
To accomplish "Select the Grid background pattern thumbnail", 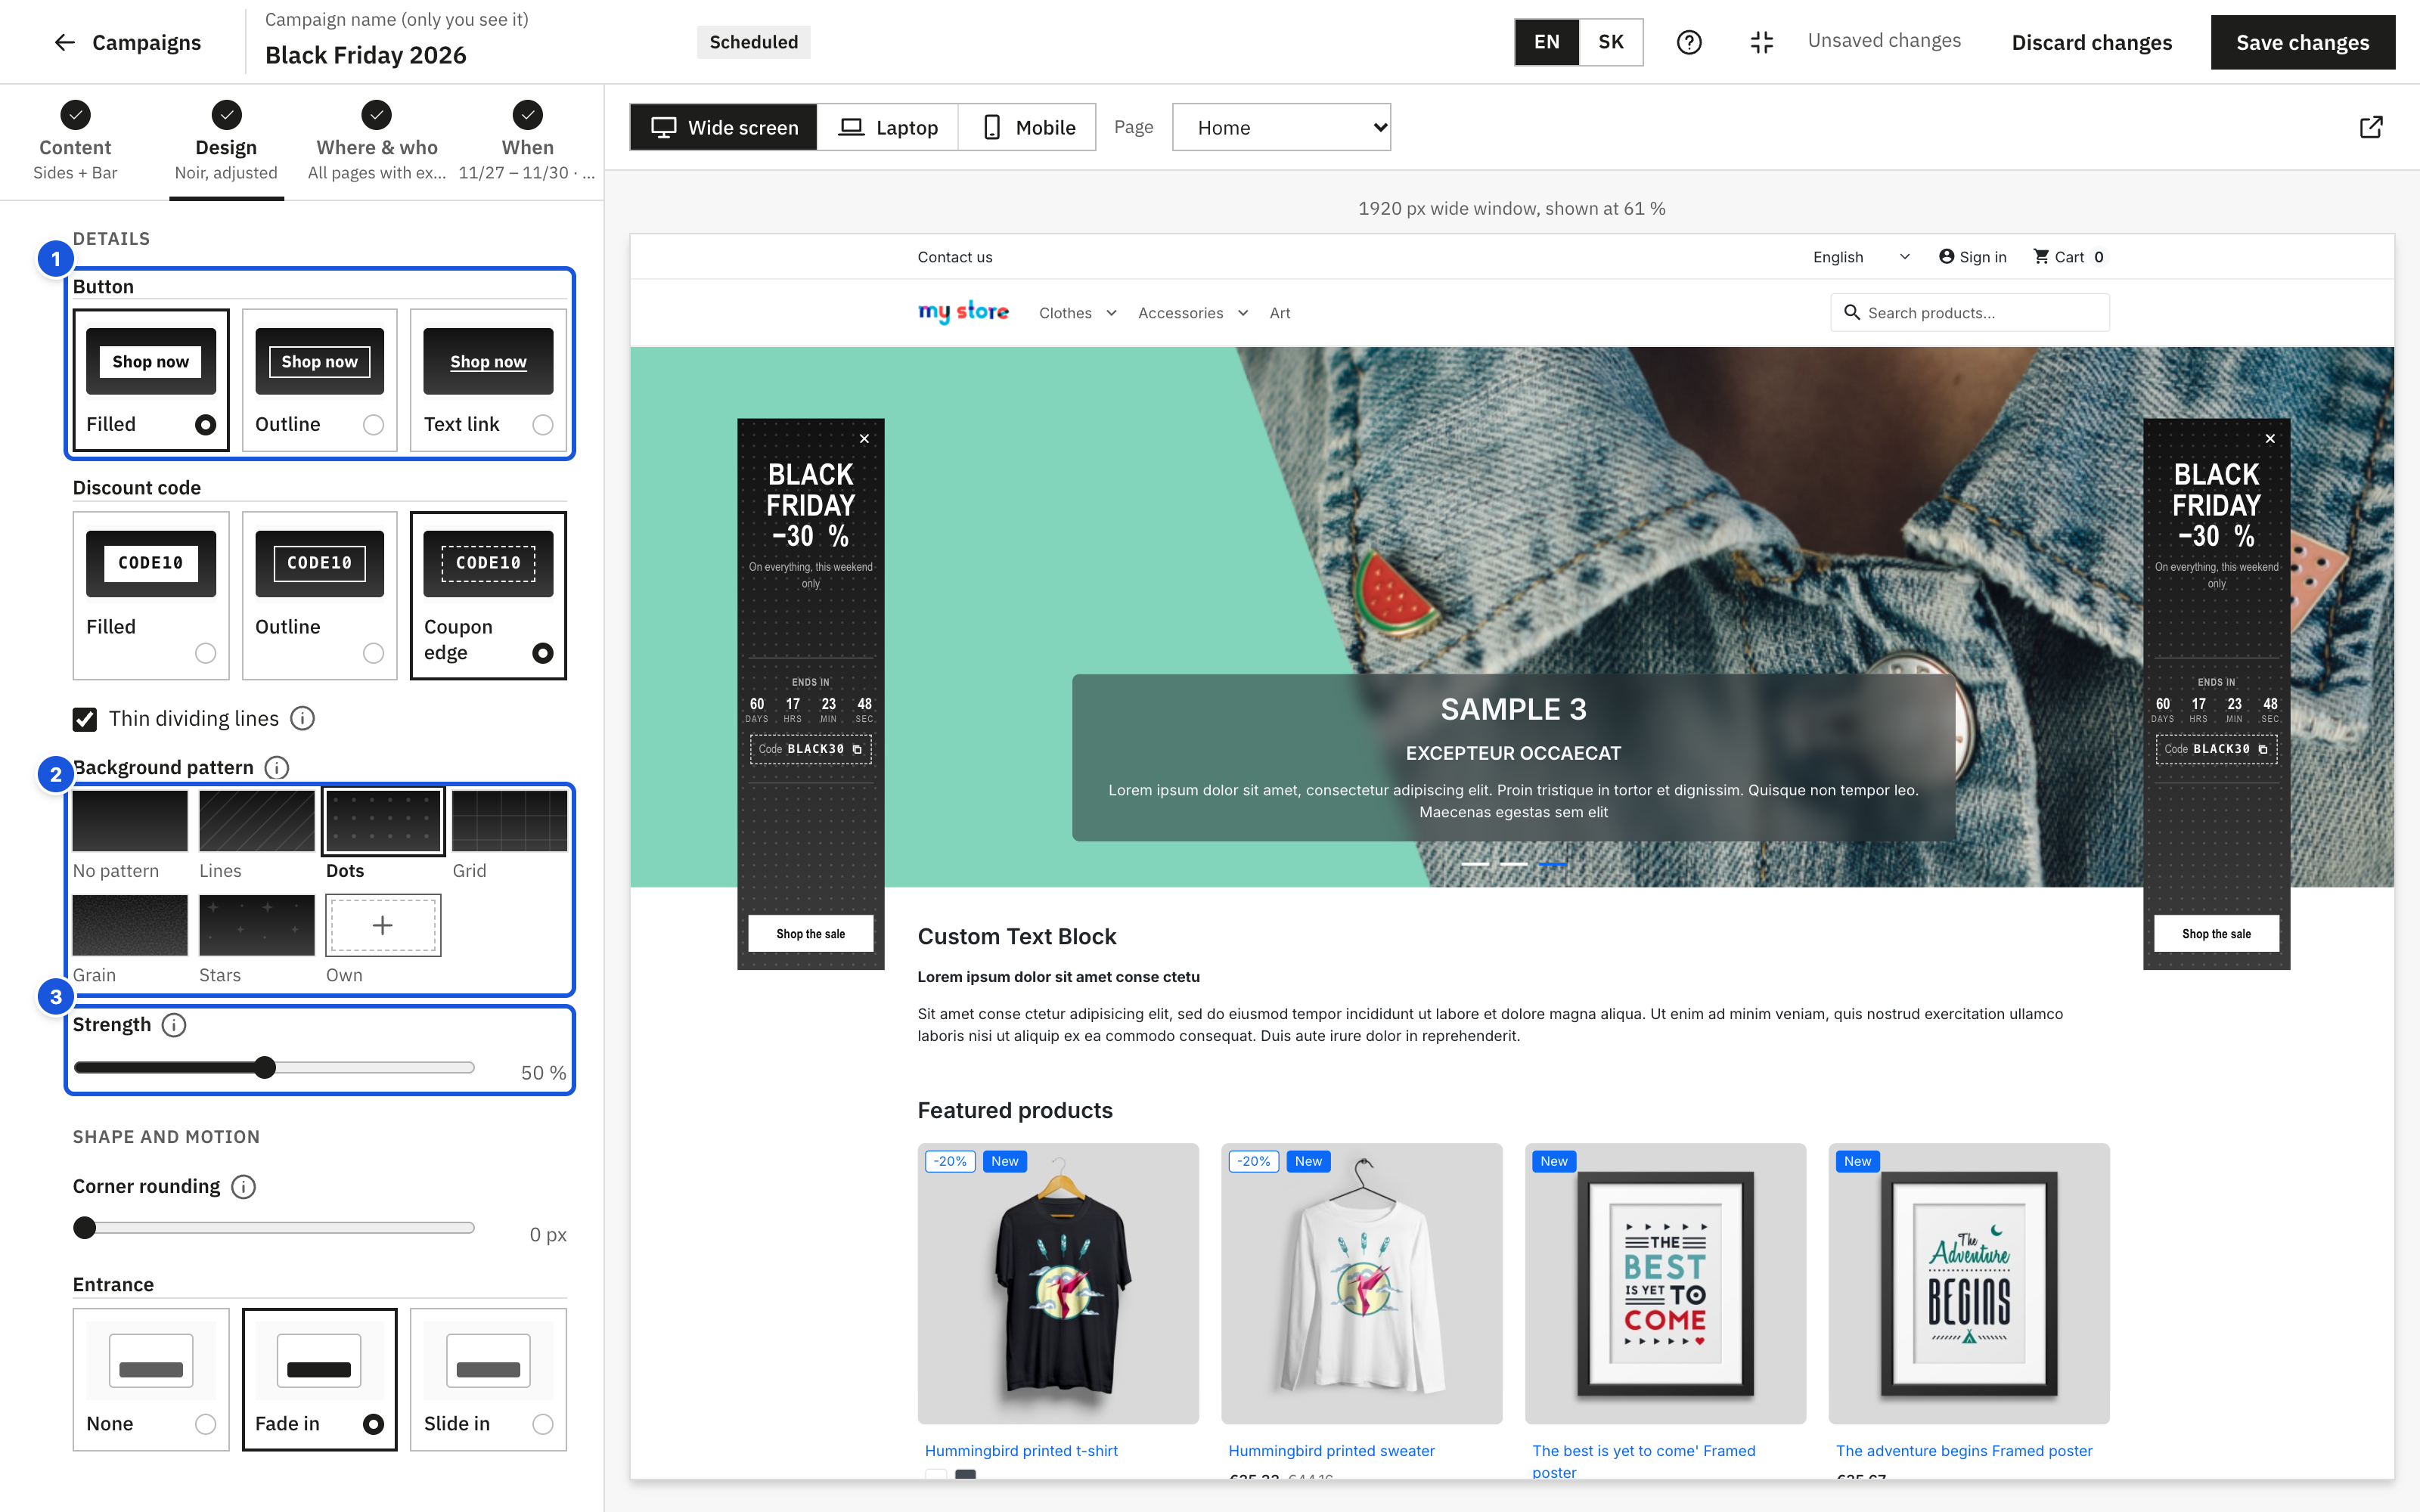I will click(509, 821).
